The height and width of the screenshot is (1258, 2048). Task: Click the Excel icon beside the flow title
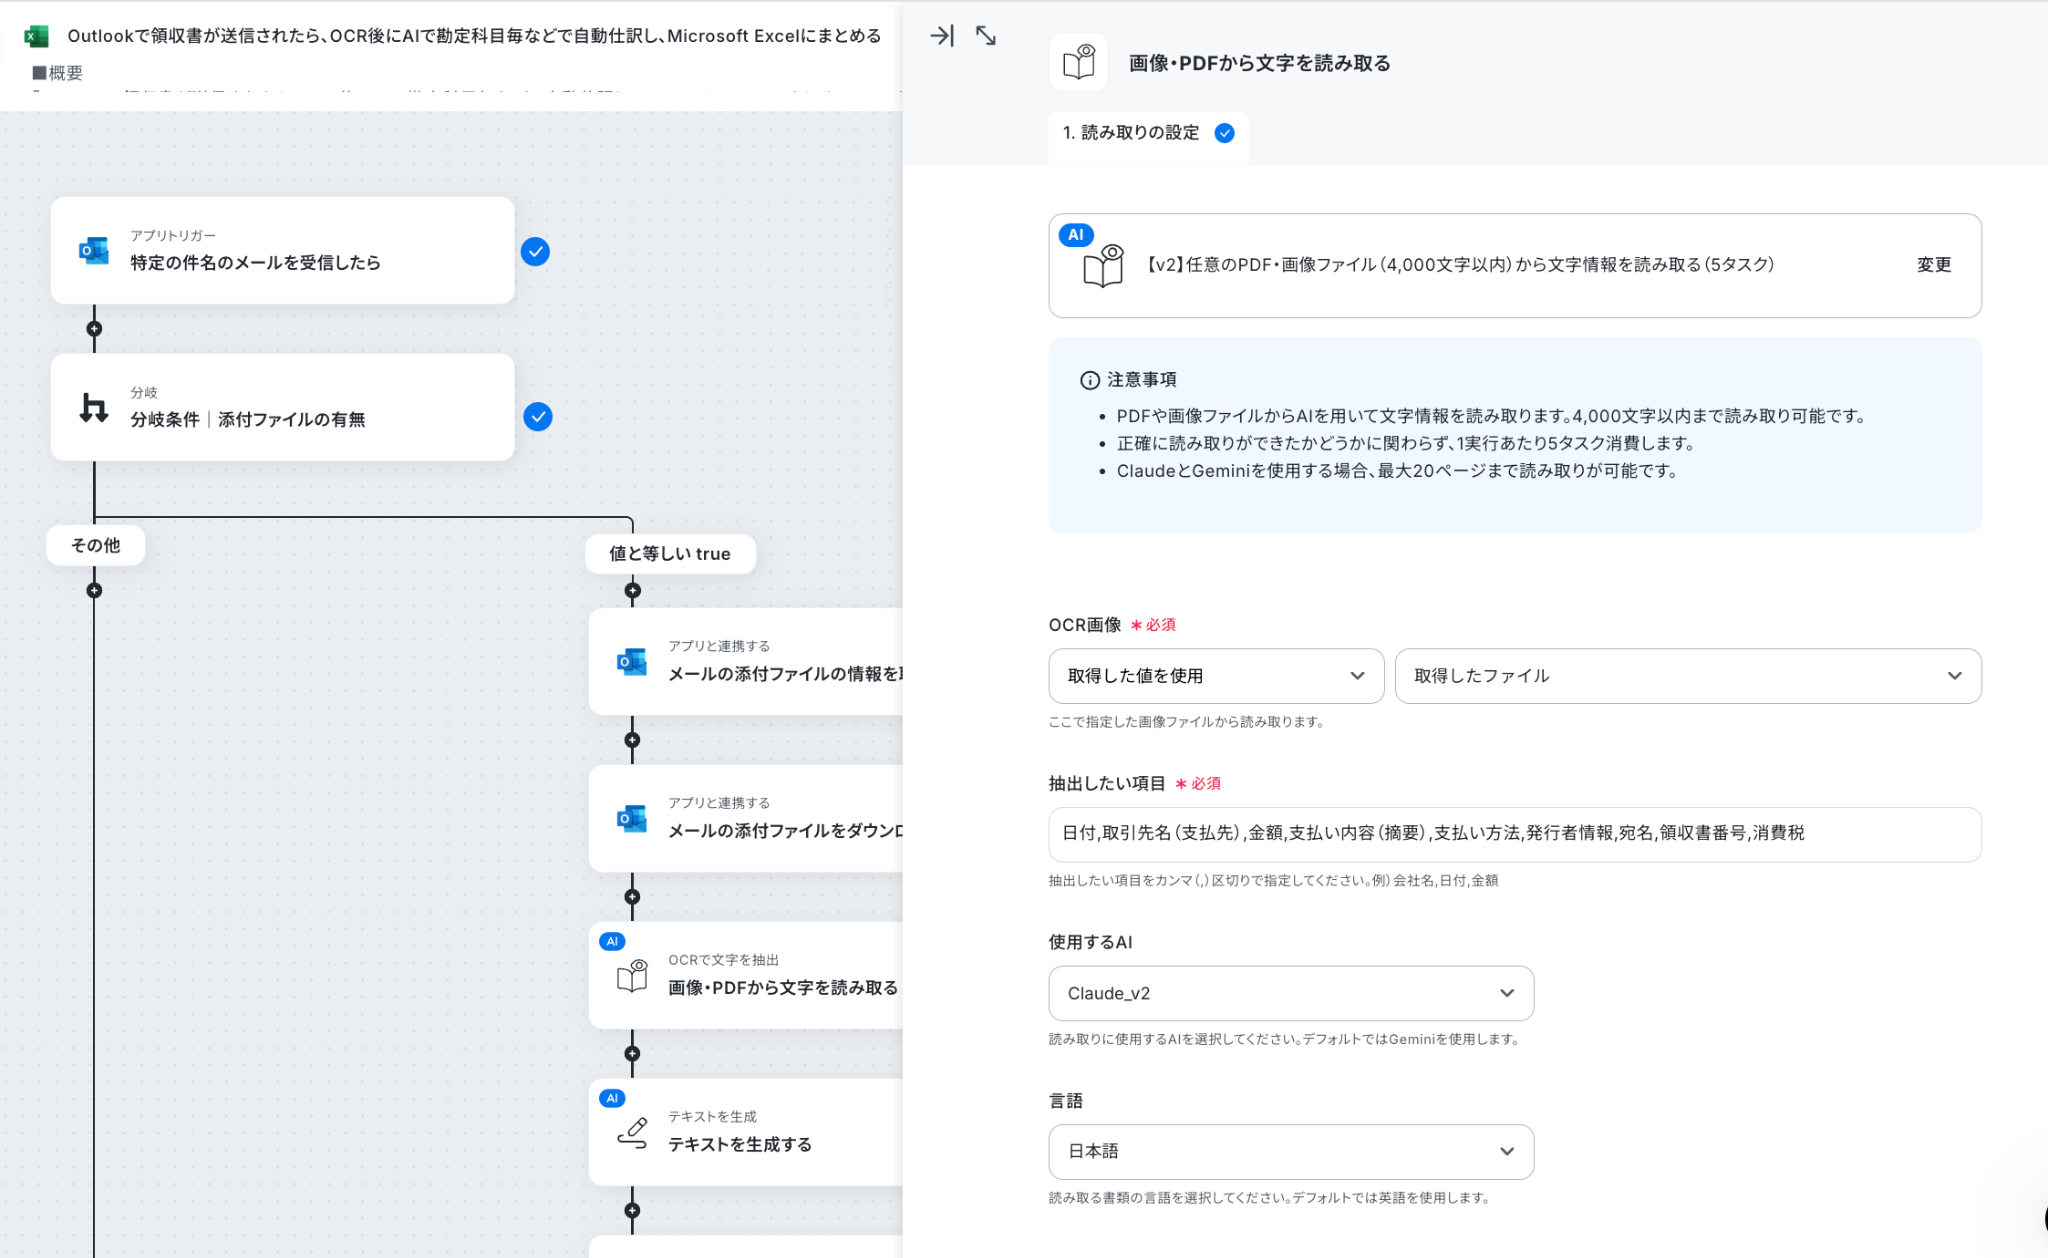point(37,36)
